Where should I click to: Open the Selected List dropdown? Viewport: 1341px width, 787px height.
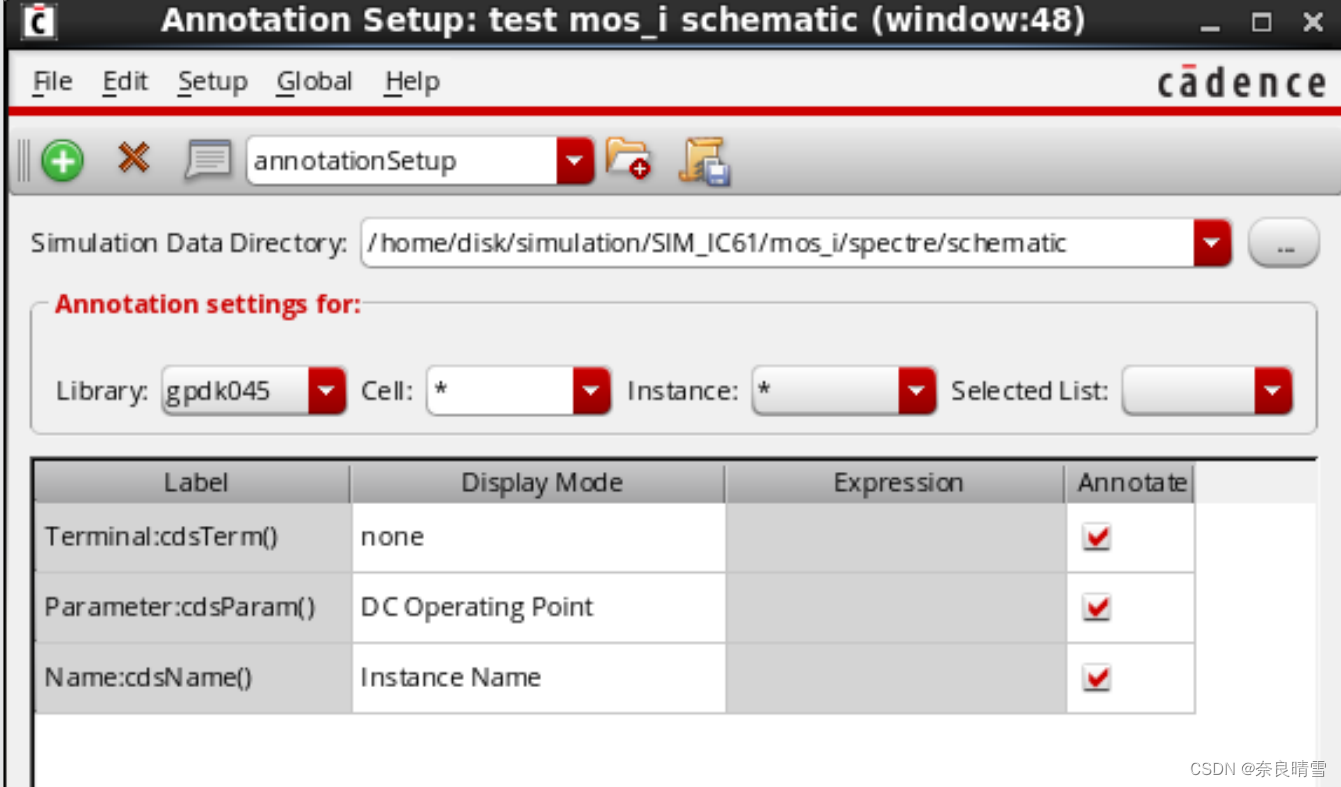tap(1273, 391)
